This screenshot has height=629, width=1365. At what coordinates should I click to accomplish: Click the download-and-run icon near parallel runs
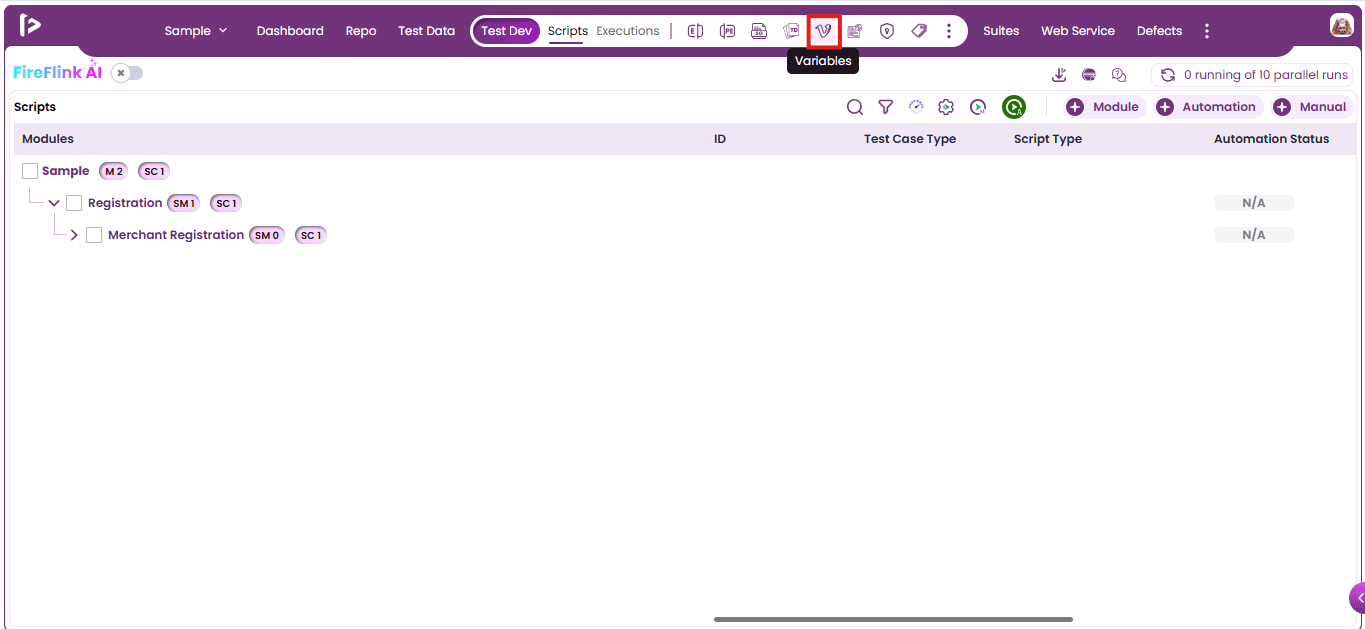point(1059,75)
